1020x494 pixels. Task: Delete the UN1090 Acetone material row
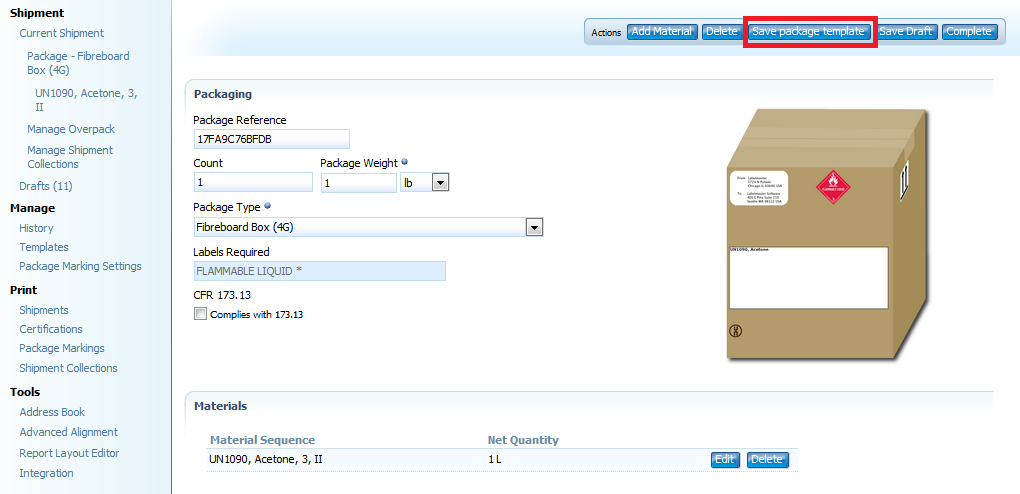click(767, 460)
